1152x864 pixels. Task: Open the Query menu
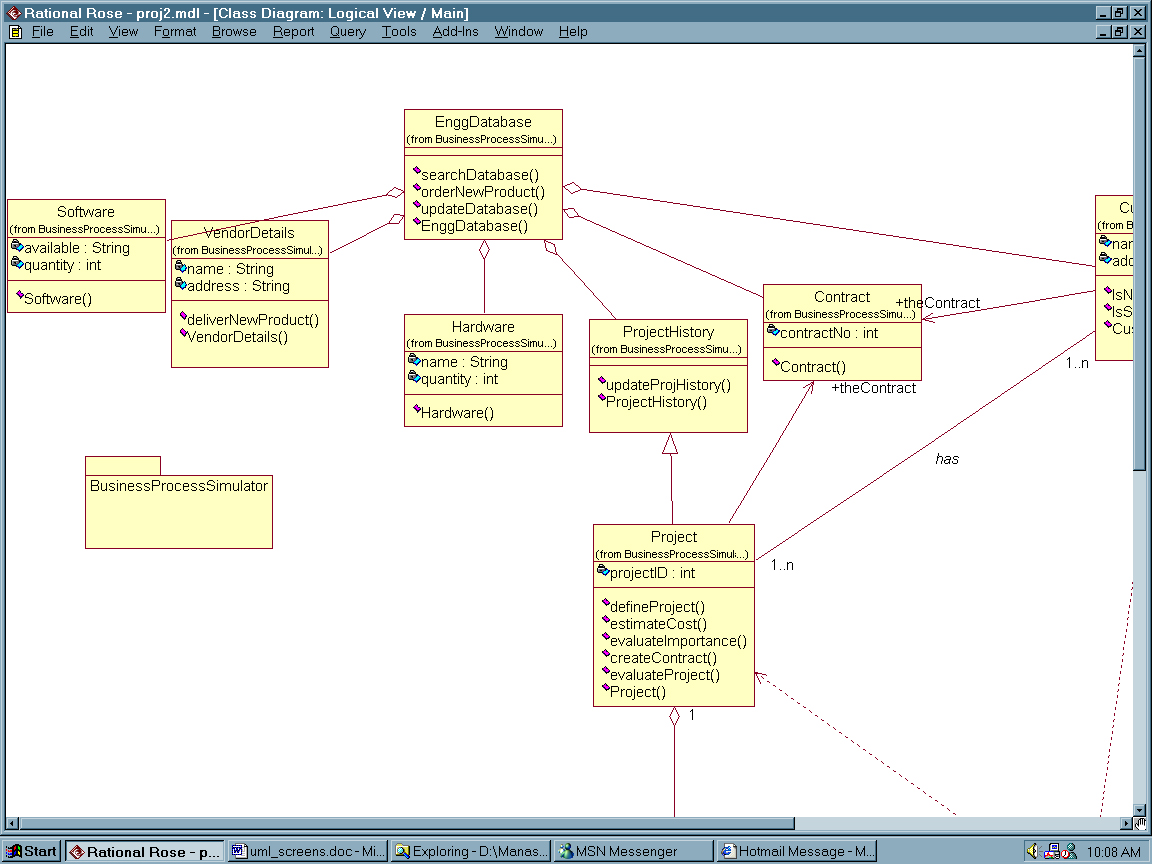[348, 32]
